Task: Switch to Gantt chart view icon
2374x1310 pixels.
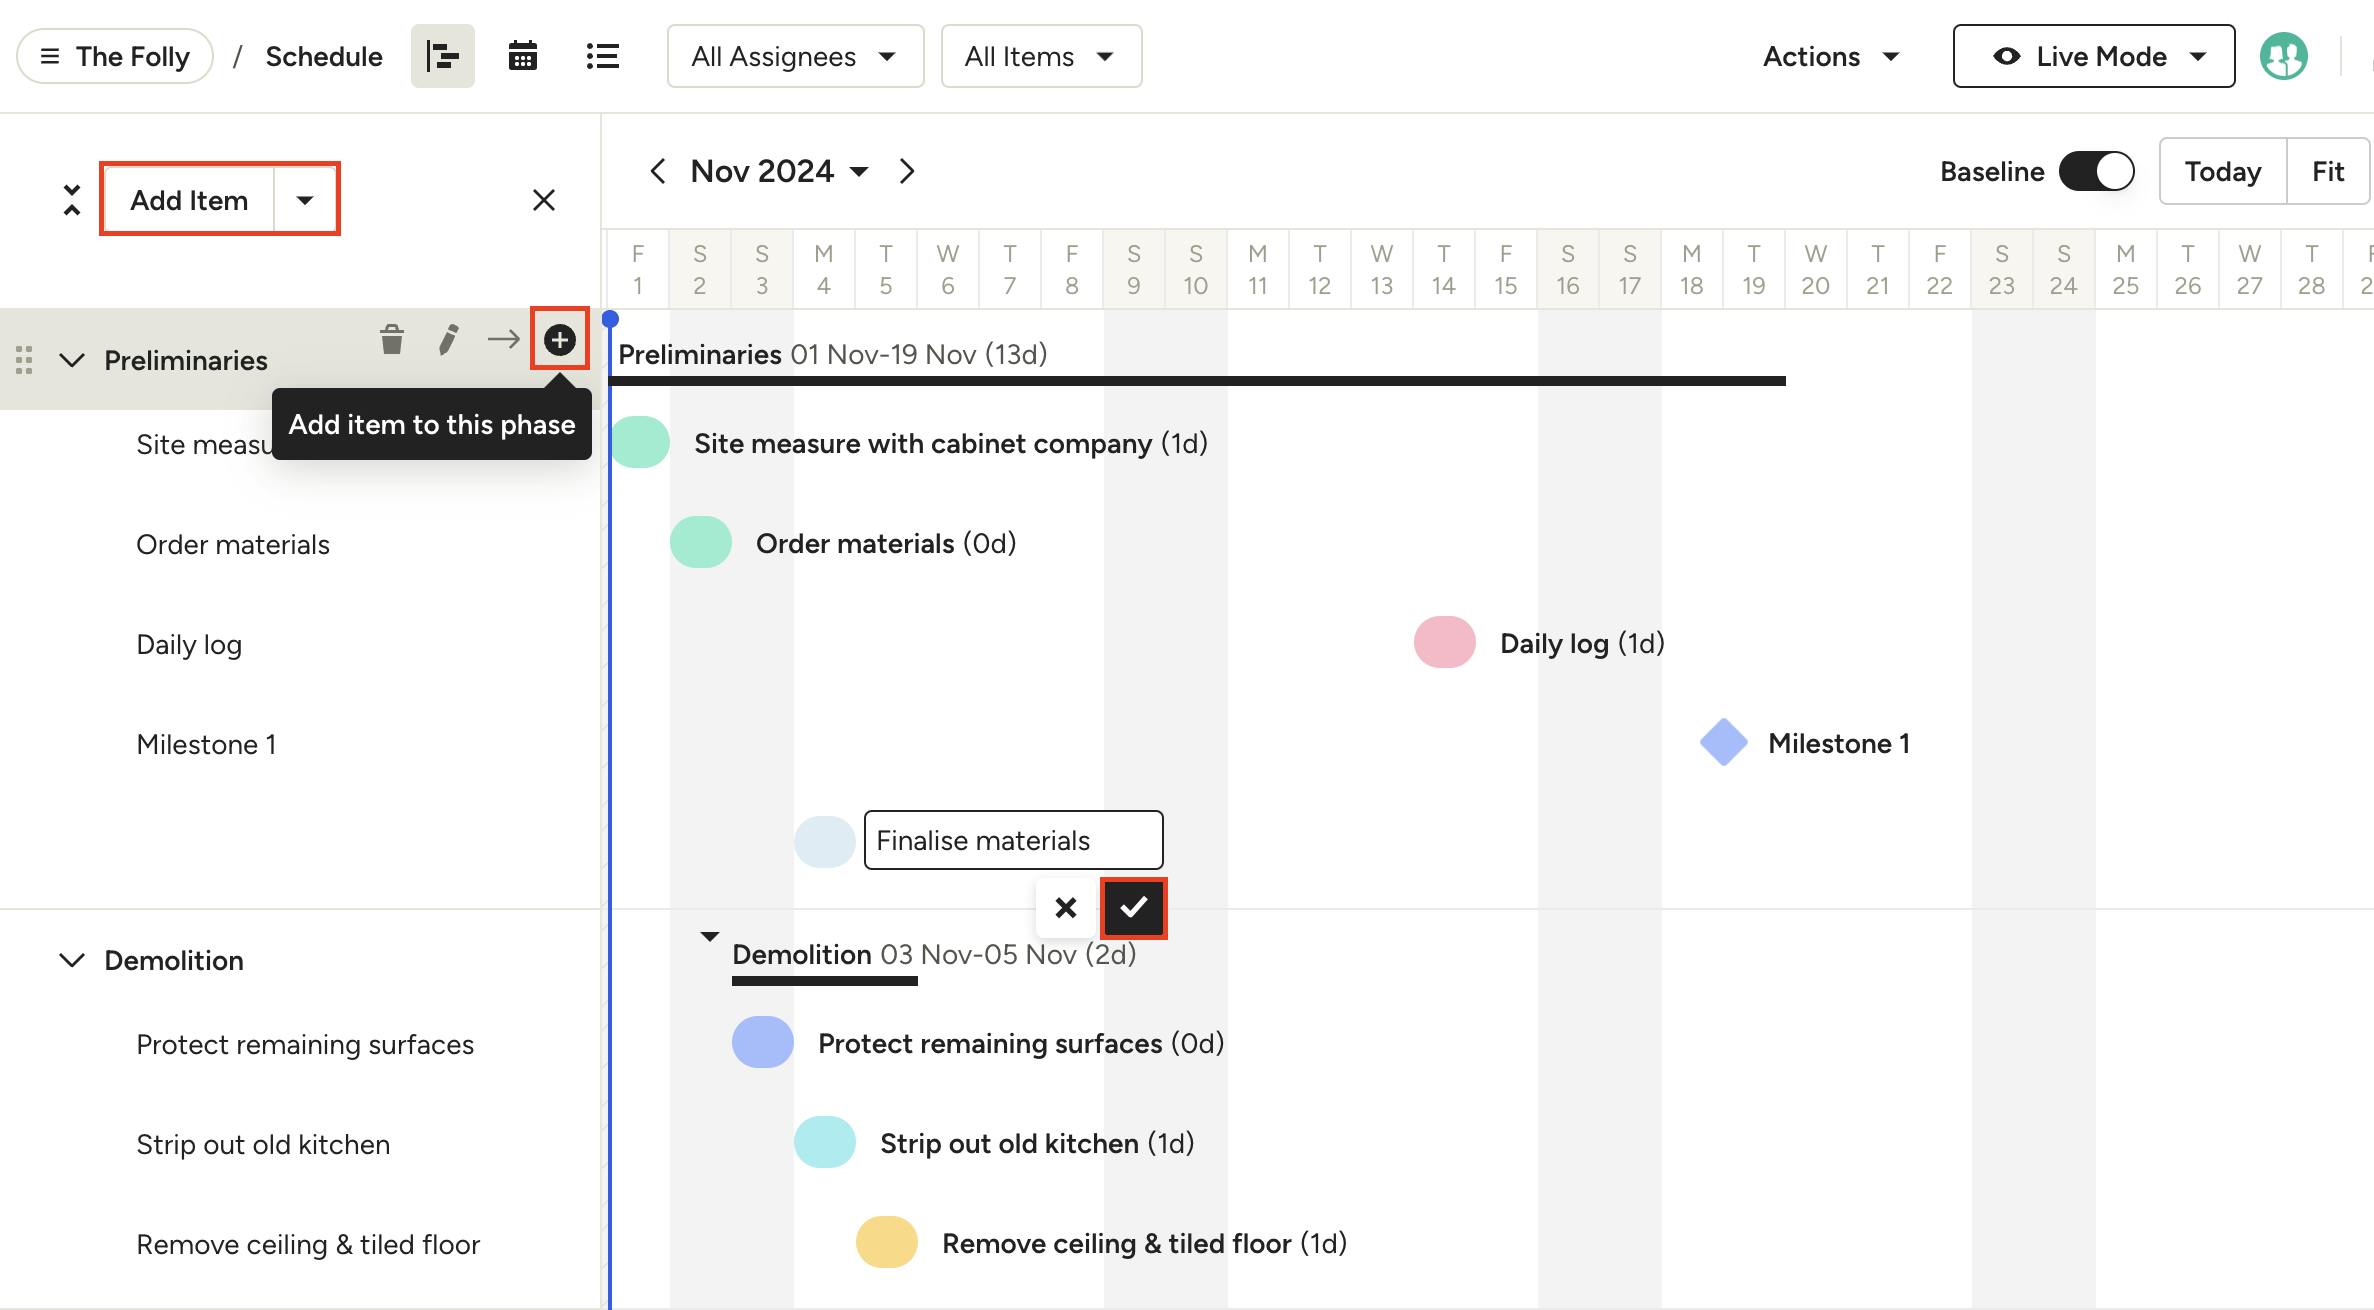Action: click(x=442, y=56)
